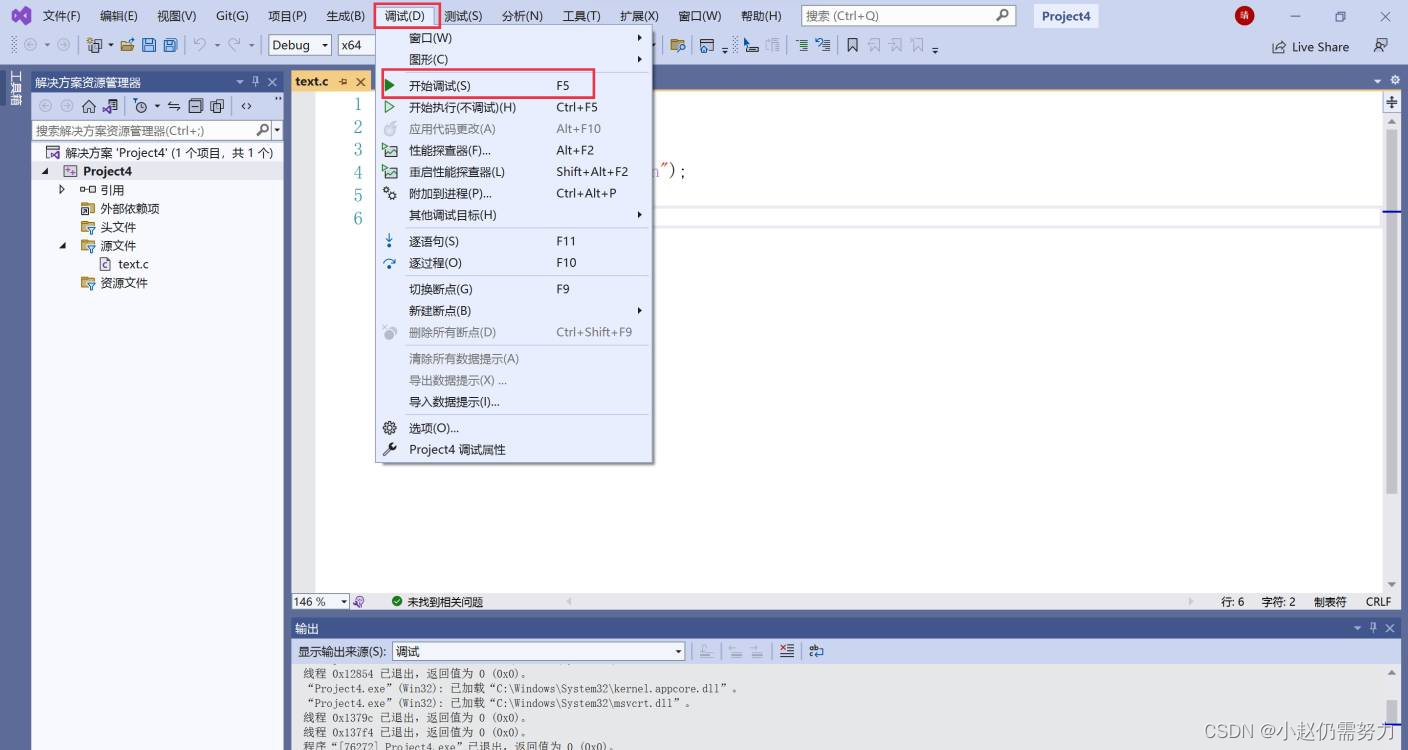This screenshot has width=1408, height=750.
Task: Toggle auto hide pin of Output panel
Action: click(1373, 628)
